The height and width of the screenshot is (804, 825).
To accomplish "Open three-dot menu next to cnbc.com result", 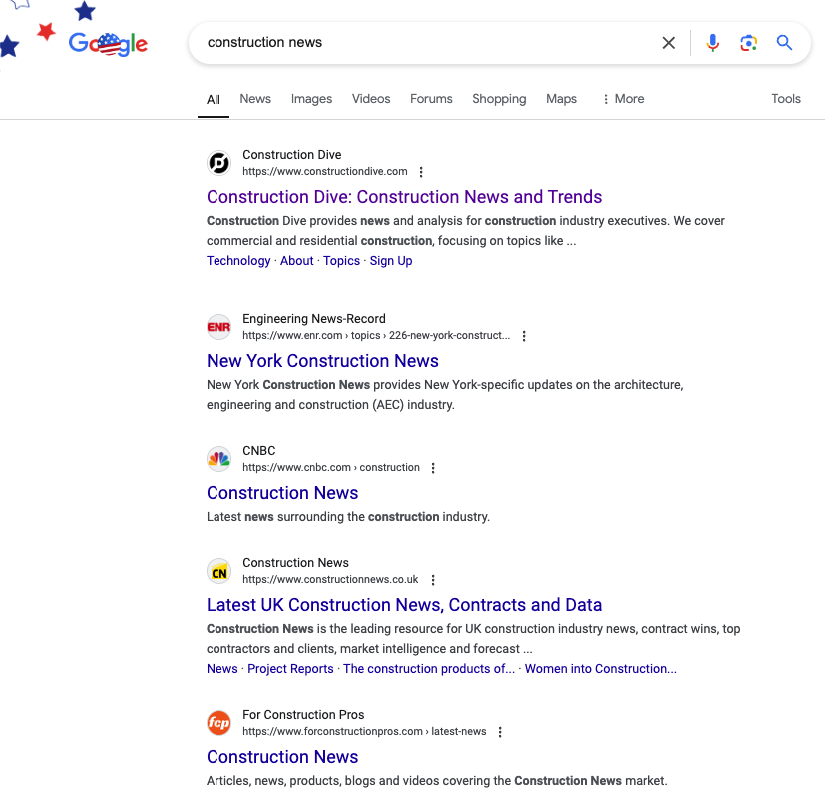I will pyautogui.click(x=433, y=468).
